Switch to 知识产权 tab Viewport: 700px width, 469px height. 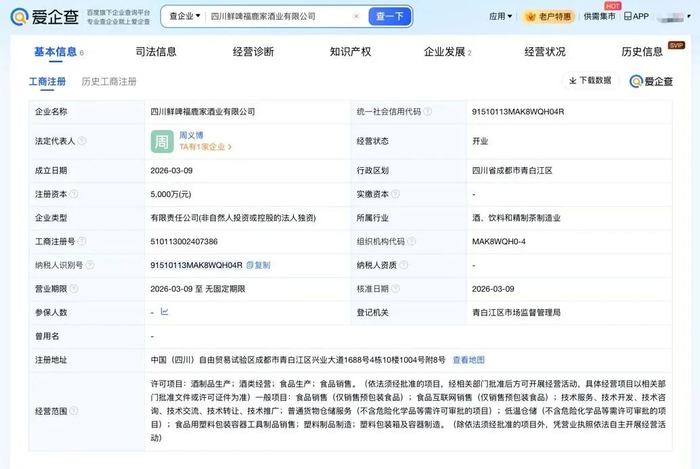click(350, 52)
